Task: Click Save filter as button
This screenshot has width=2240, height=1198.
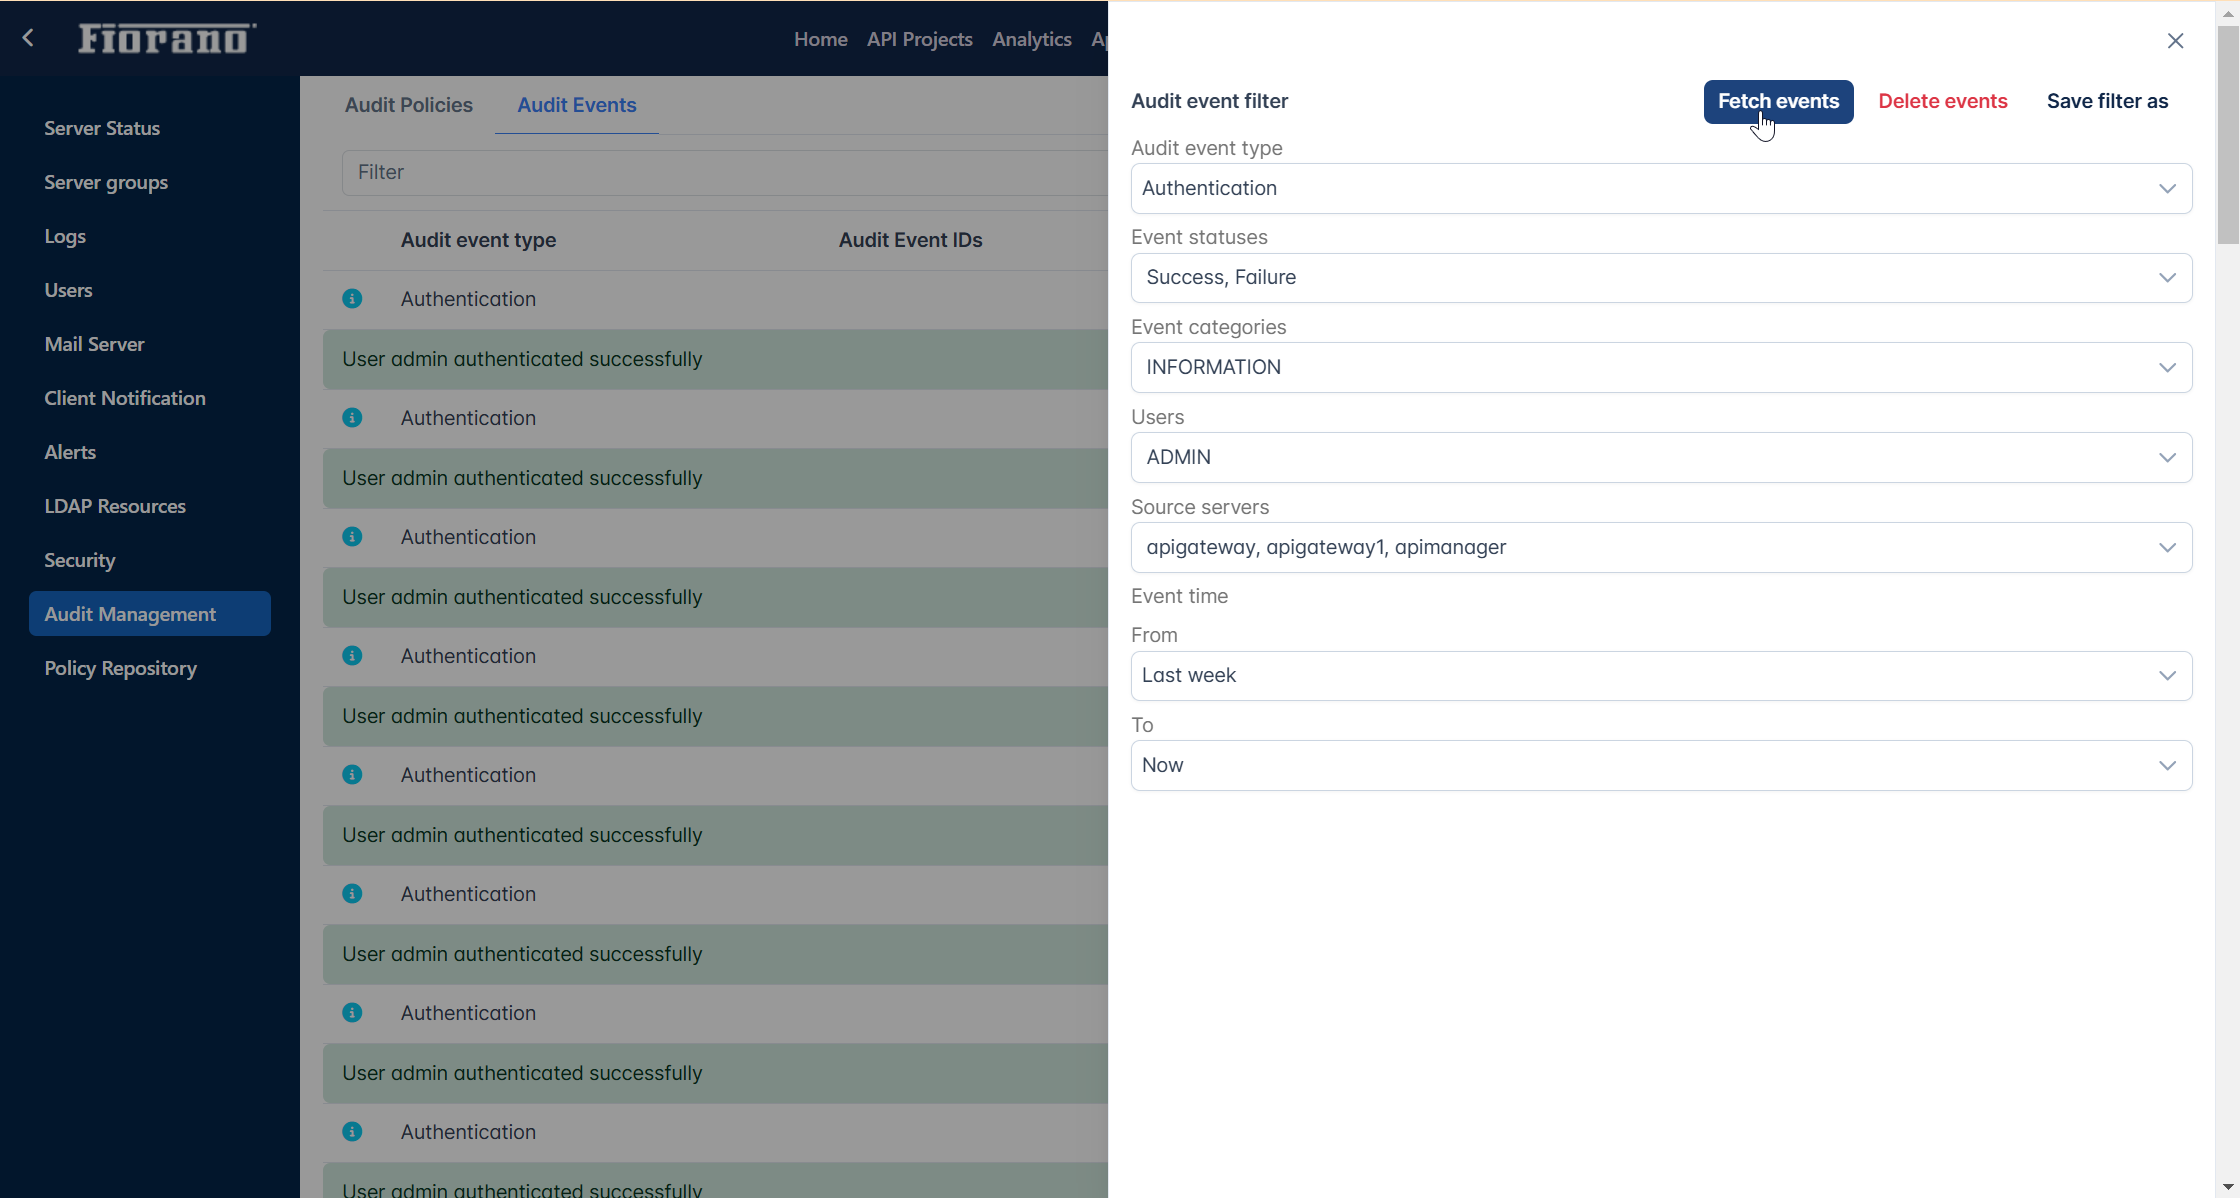Action: [2107, 101]
